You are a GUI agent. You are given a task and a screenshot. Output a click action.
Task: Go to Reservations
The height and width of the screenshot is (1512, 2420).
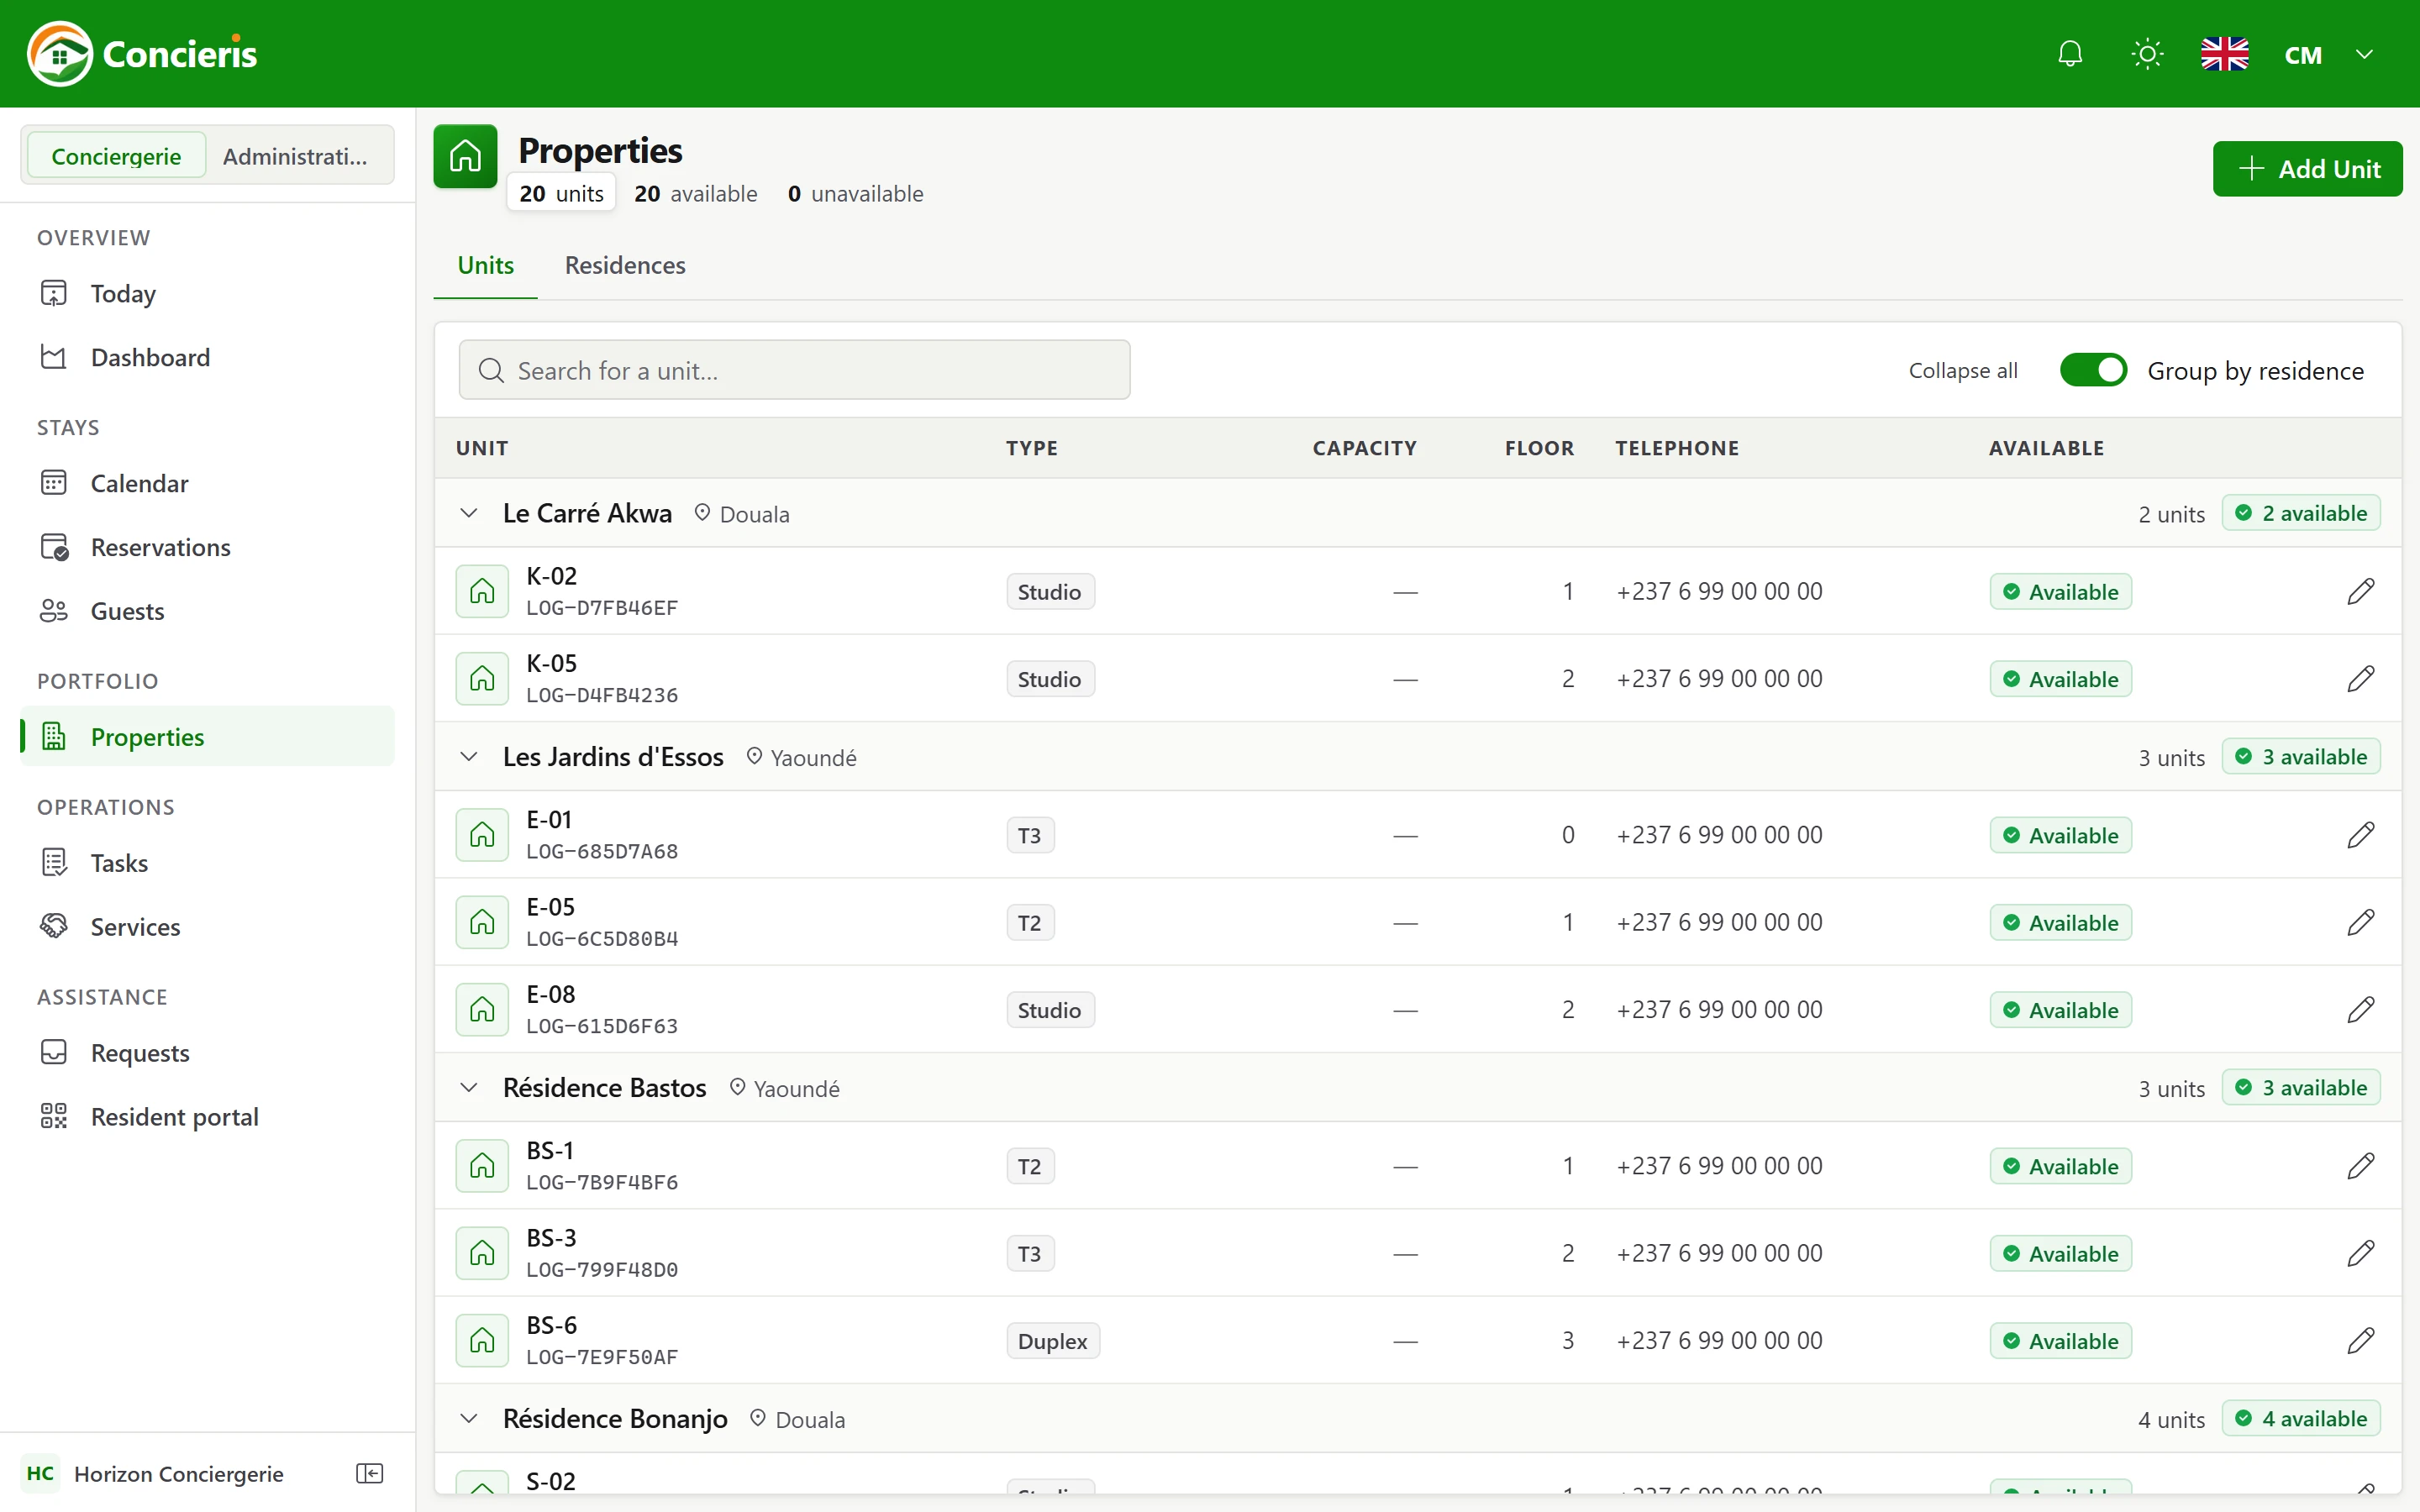pyautogui.click(x=207, y=547)
